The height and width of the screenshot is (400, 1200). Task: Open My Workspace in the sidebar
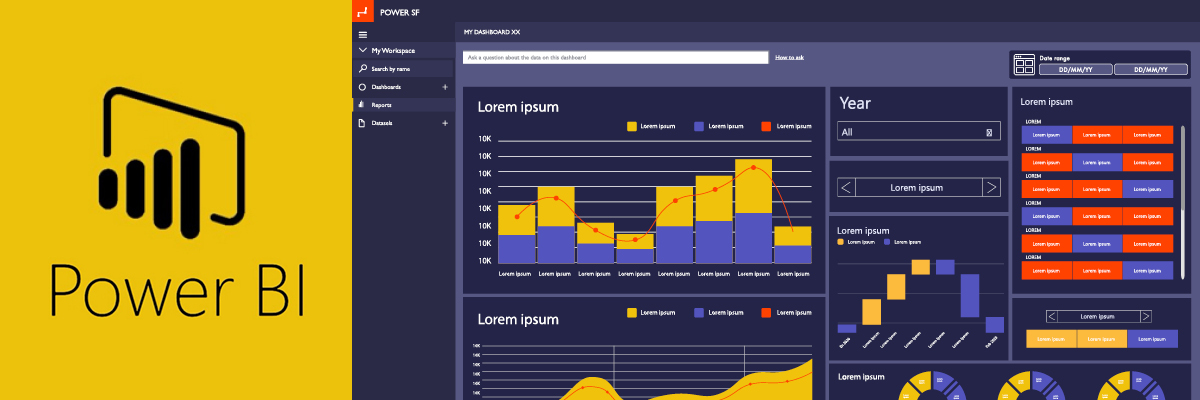click(393, 50)
